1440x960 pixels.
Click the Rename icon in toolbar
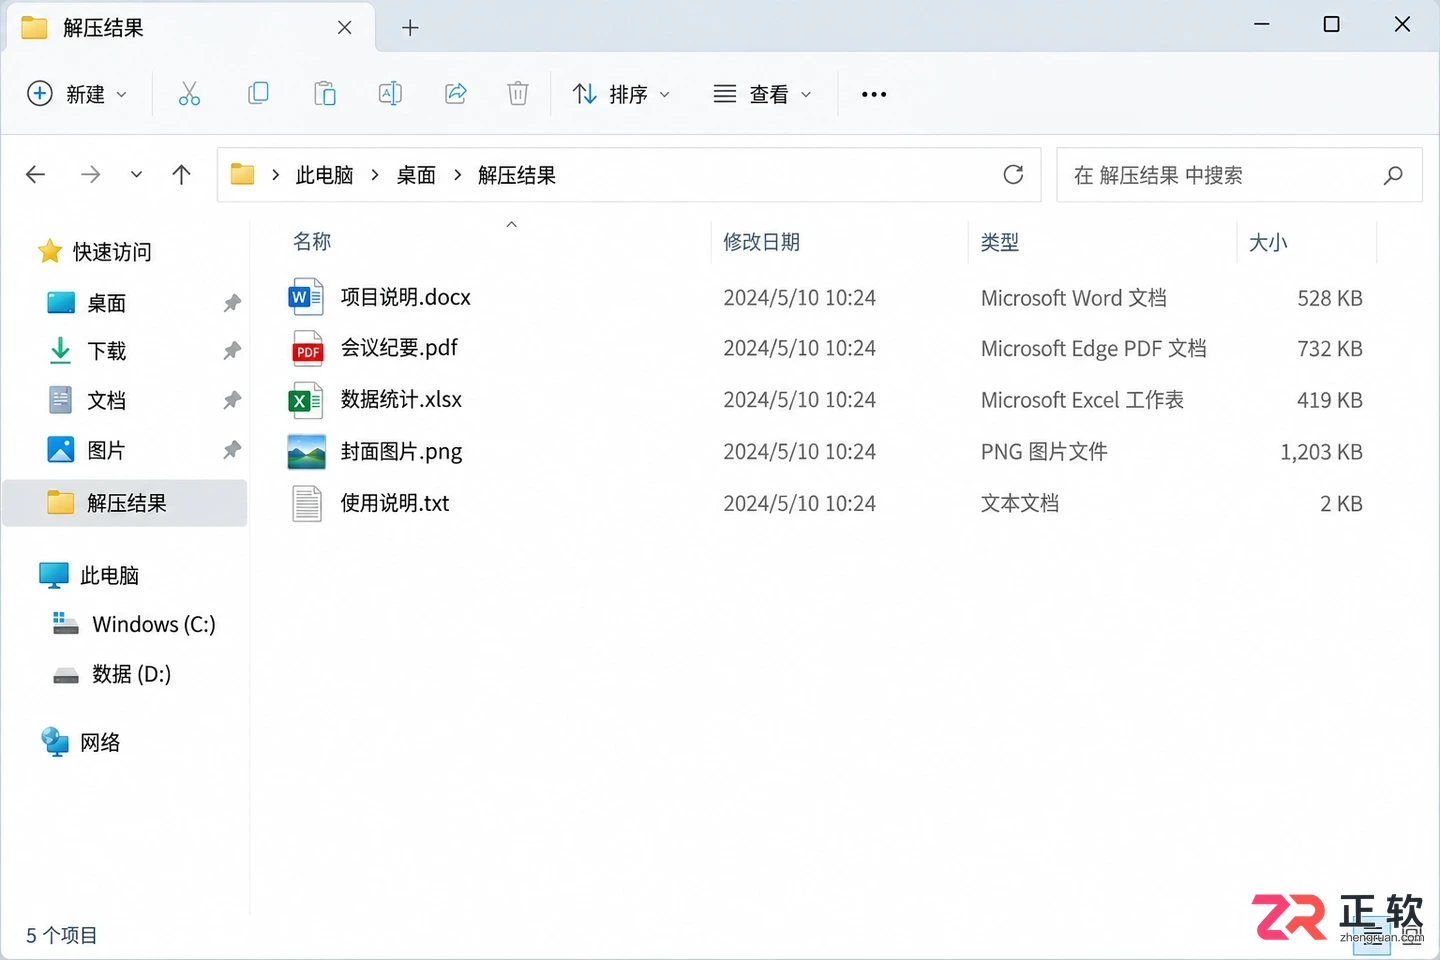[390, 94]
